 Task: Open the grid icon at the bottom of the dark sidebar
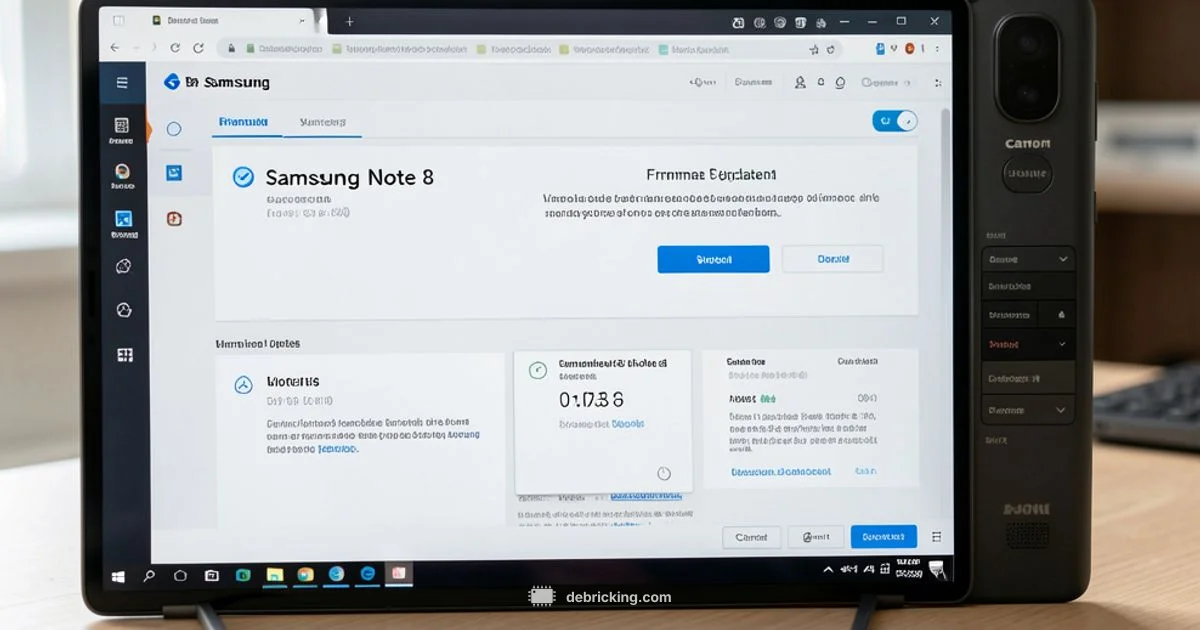click(x=124, y=355)
